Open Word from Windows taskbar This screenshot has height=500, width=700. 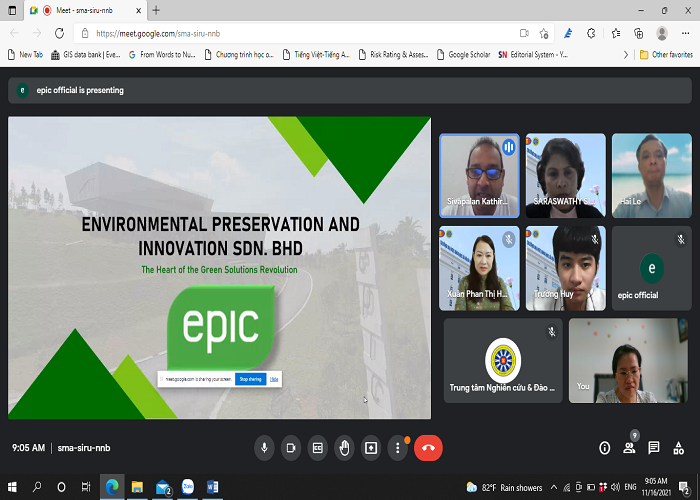point(212,487)
